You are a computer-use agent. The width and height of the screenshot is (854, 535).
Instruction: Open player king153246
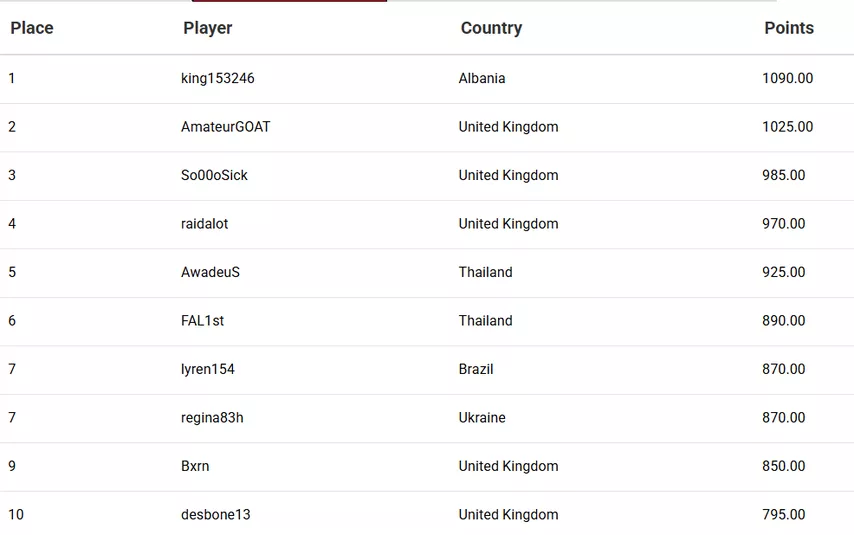[x=218, y=78]
